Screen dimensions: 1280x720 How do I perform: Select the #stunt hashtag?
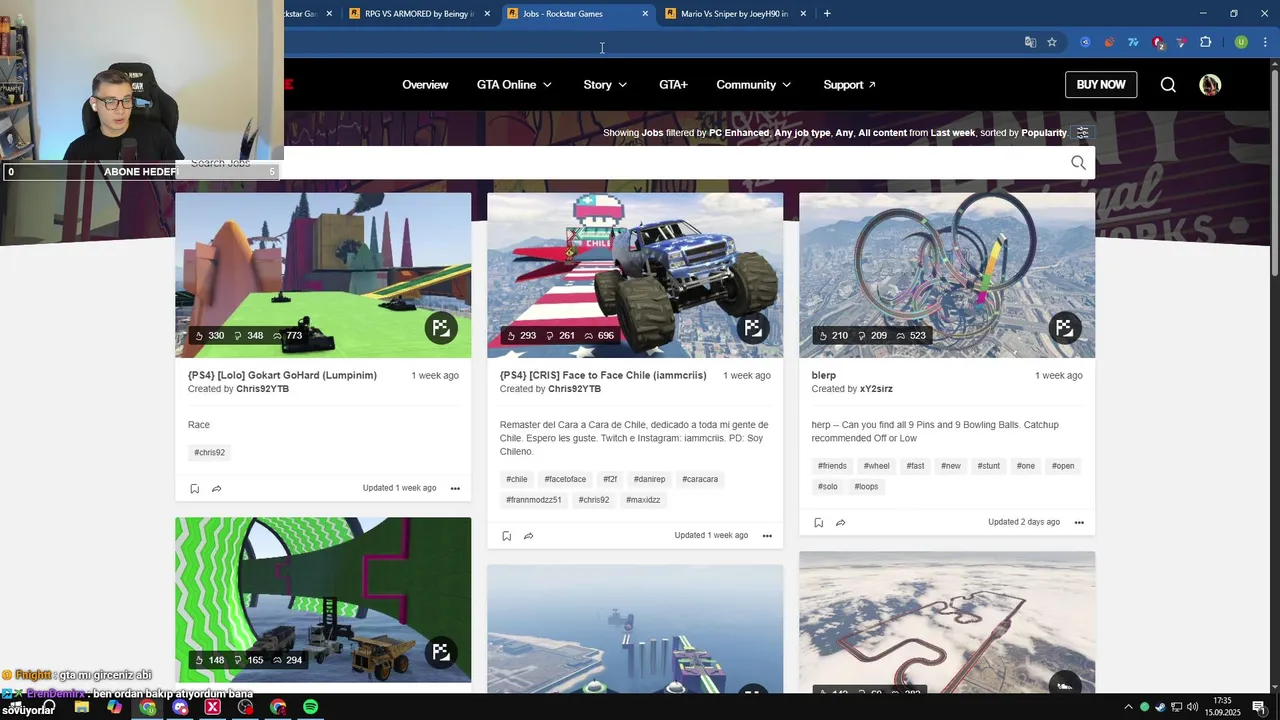(x=988, y=466)
